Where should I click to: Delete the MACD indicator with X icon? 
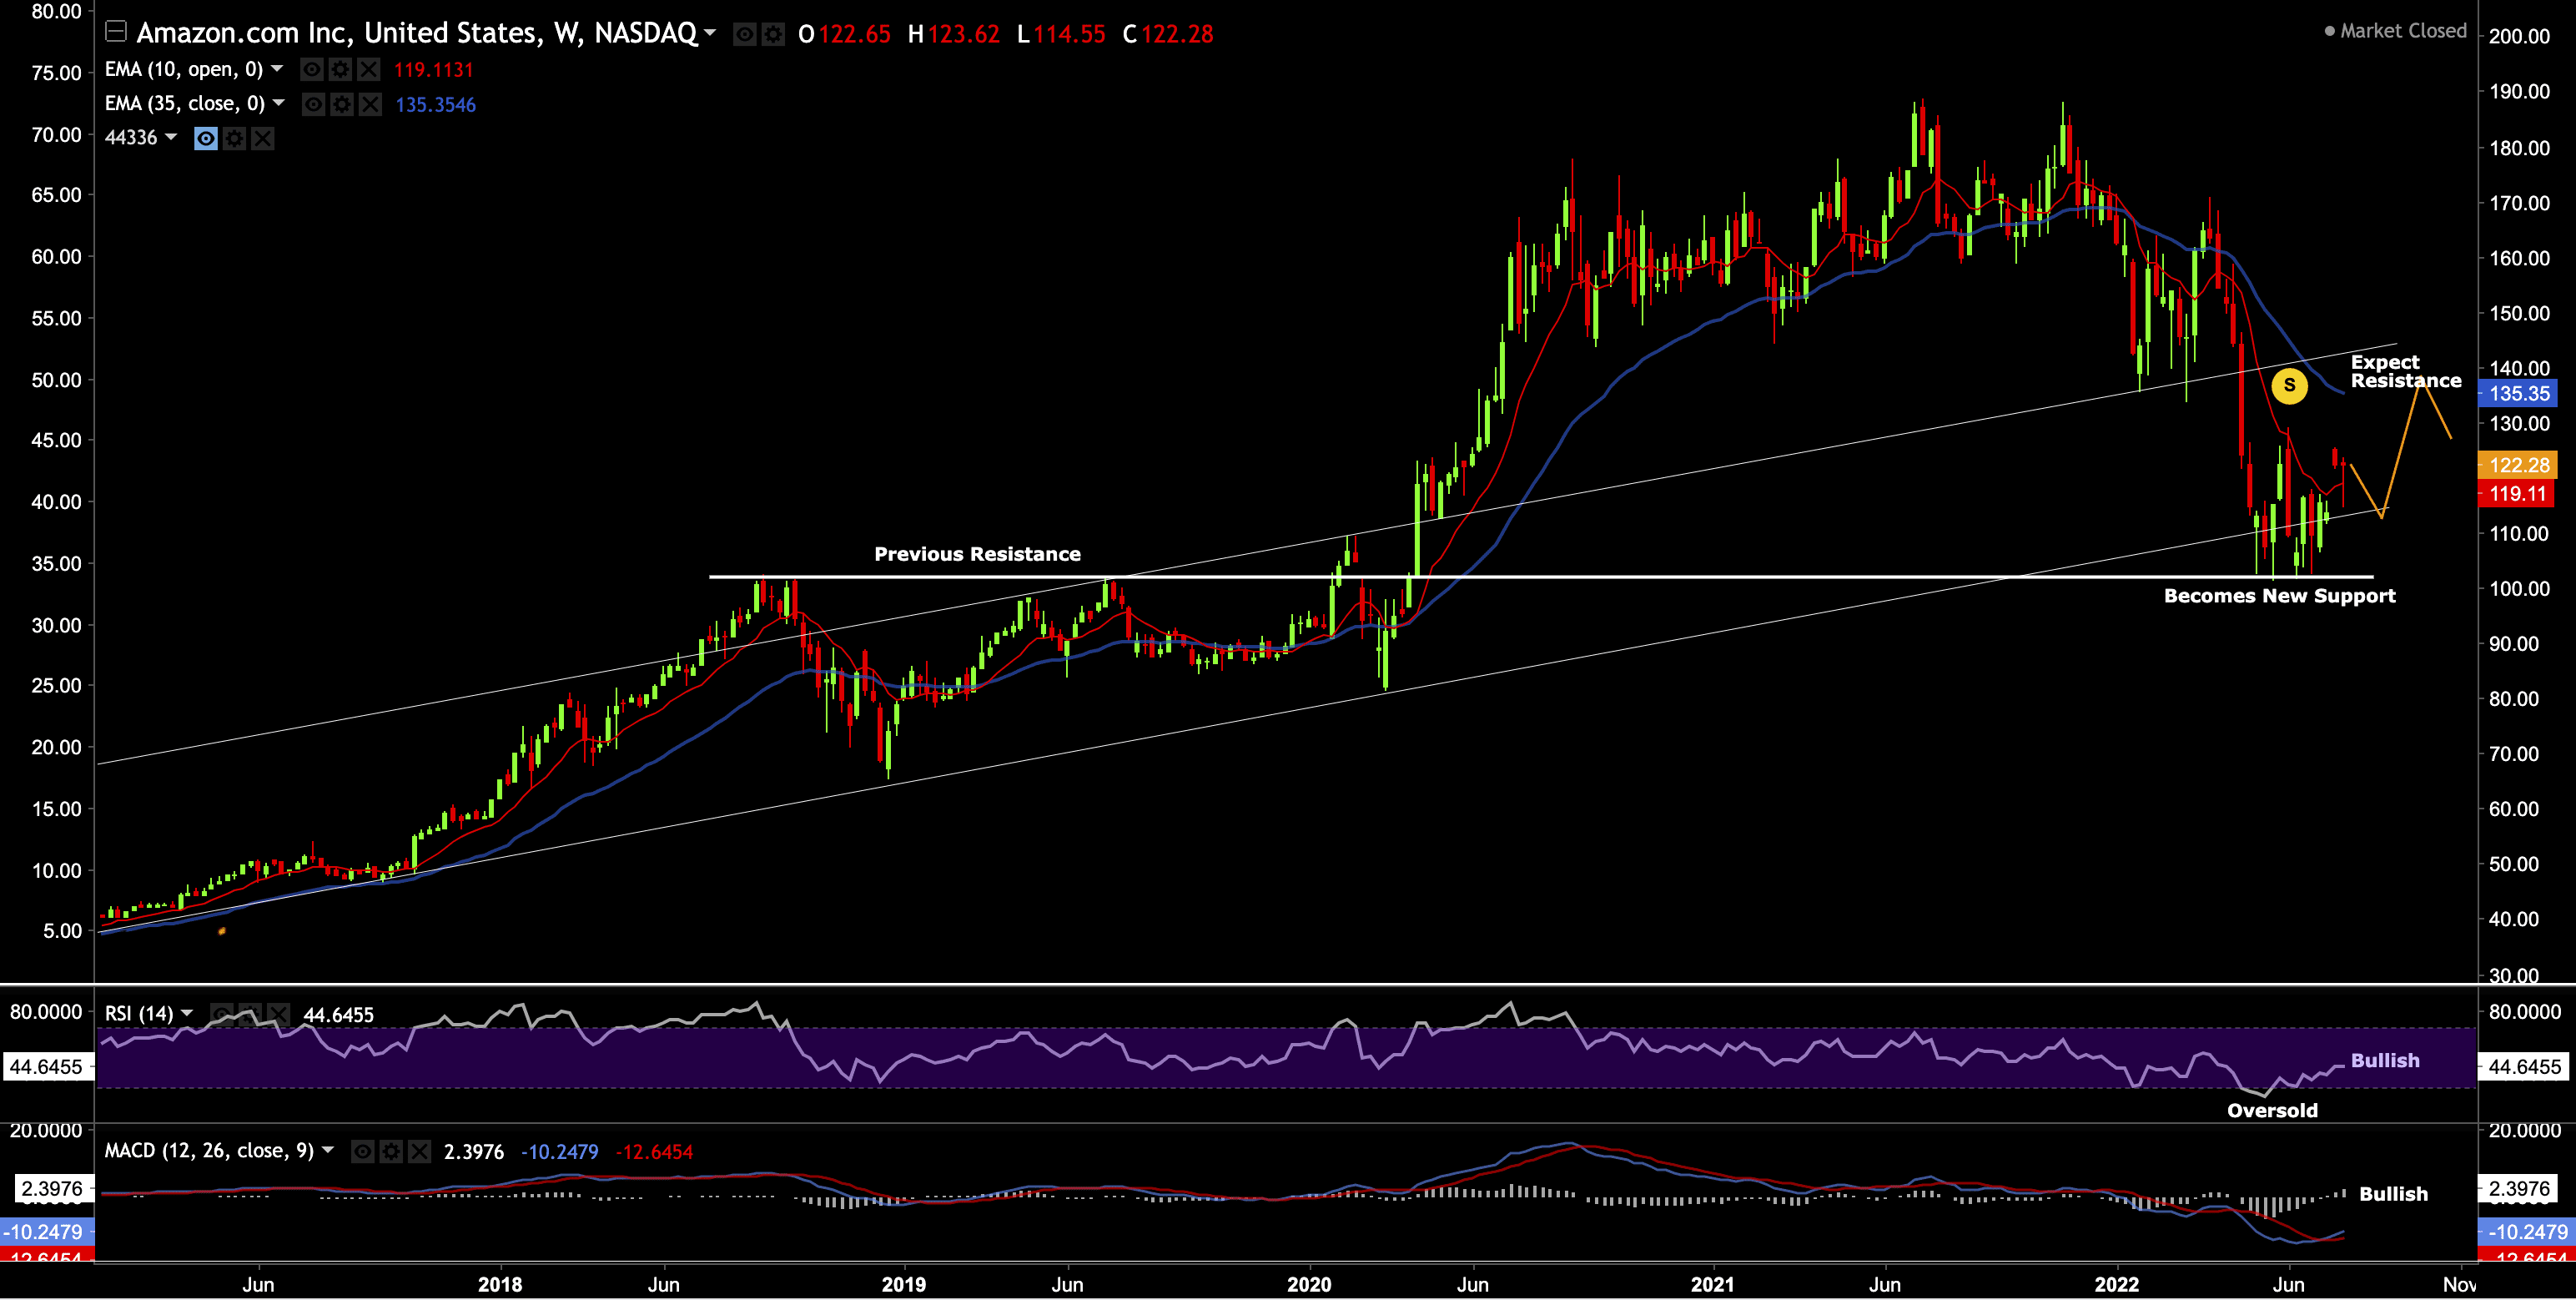[420, 1152]
